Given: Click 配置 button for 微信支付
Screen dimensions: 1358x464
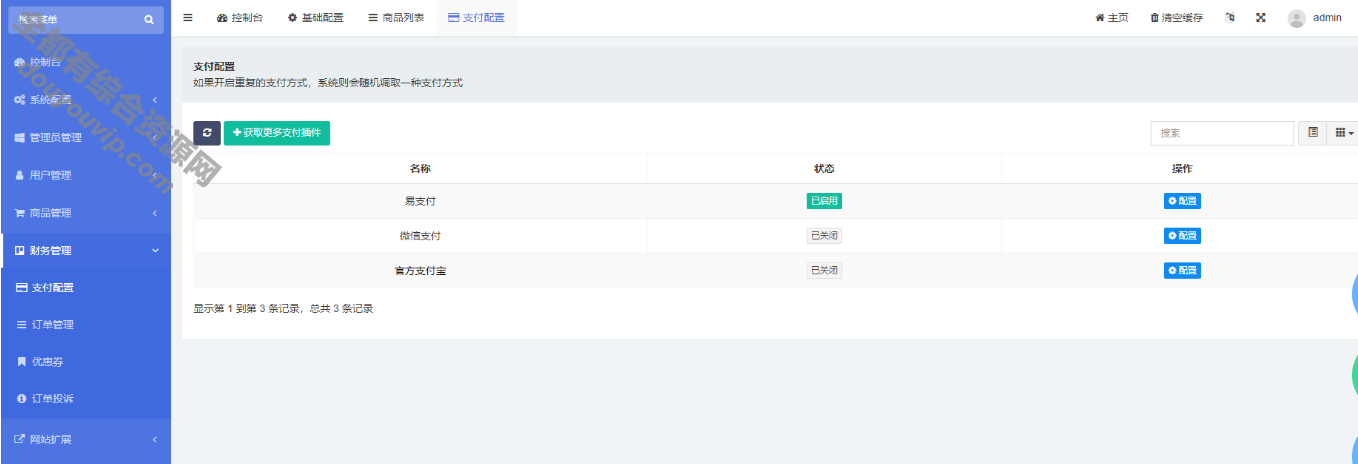Looking at the screenshot, I should point(1182,236).
